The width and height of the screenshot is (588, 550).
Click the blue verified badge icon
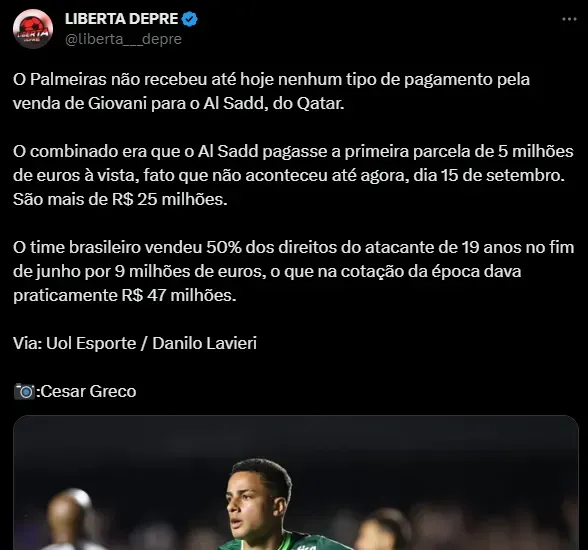point(190,19)
